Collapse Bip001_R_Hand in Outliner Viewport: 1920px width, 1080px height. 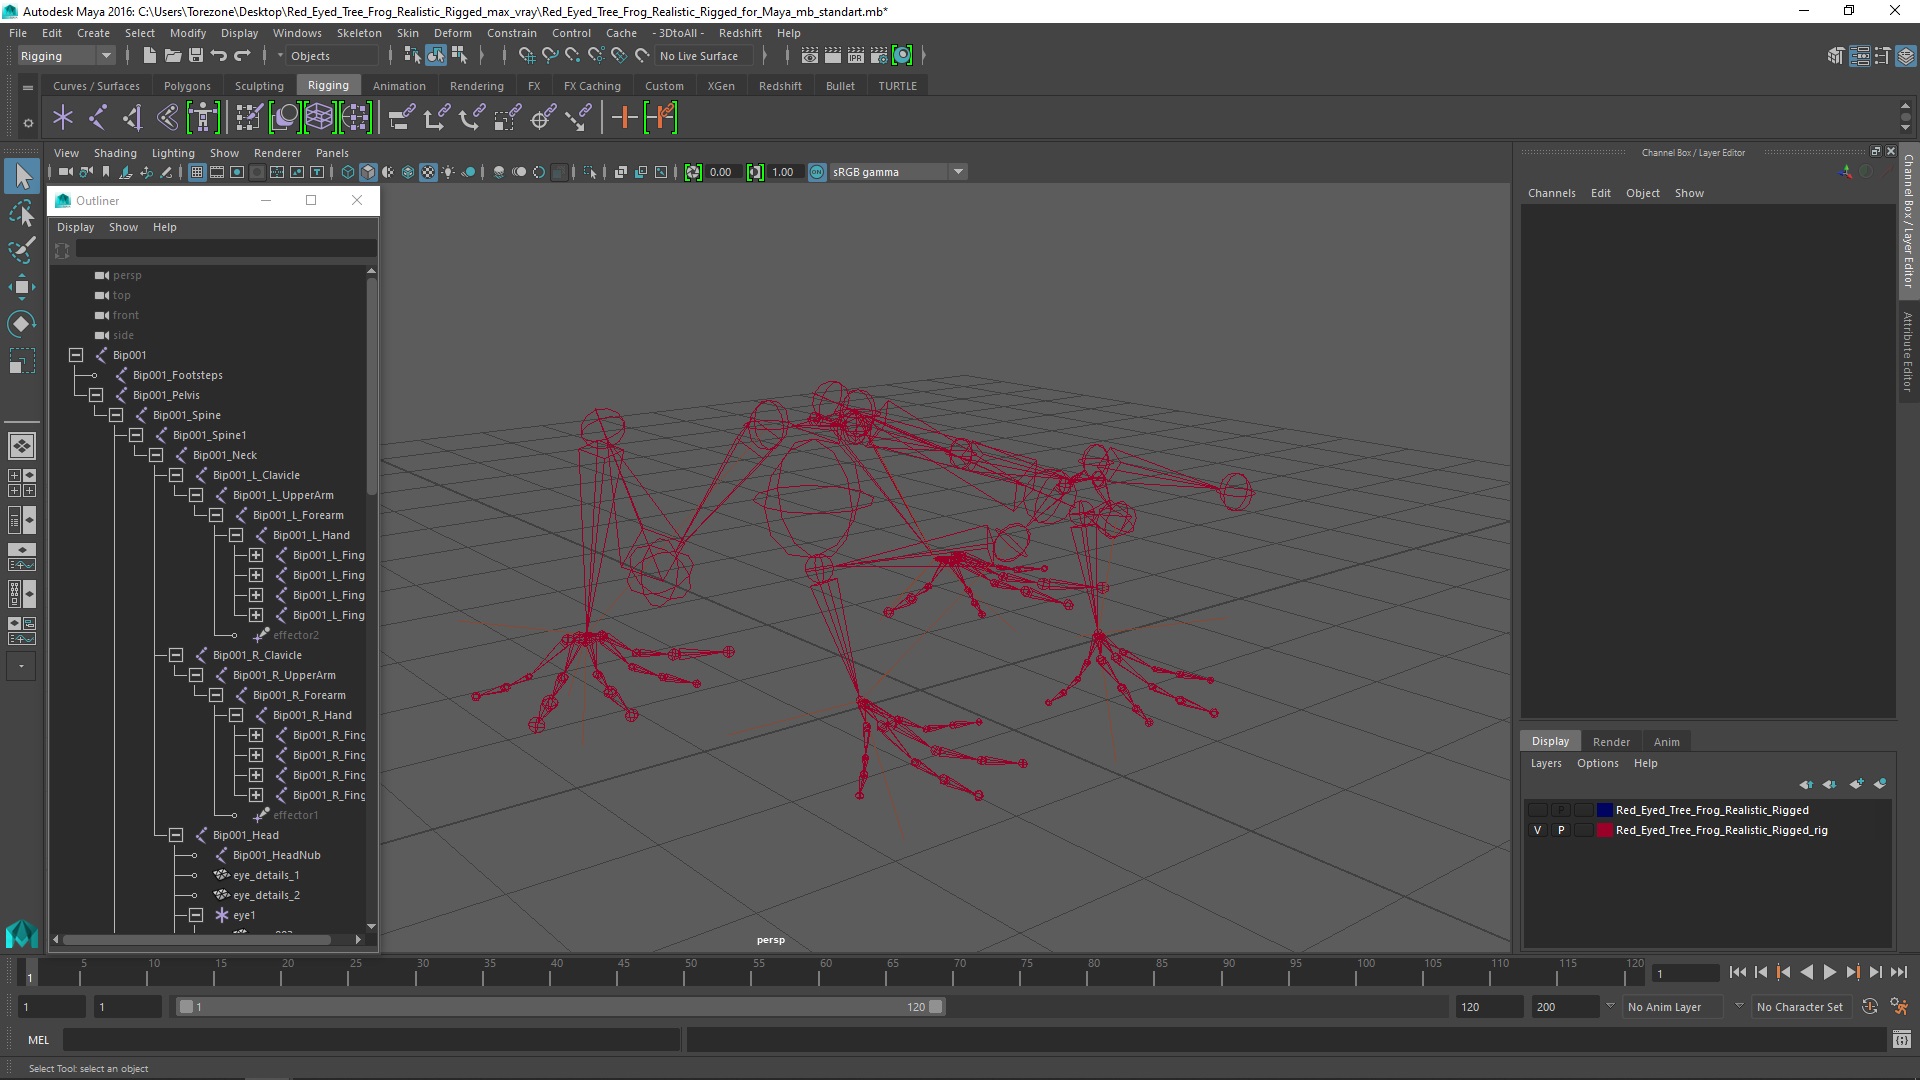click(236, 715)
